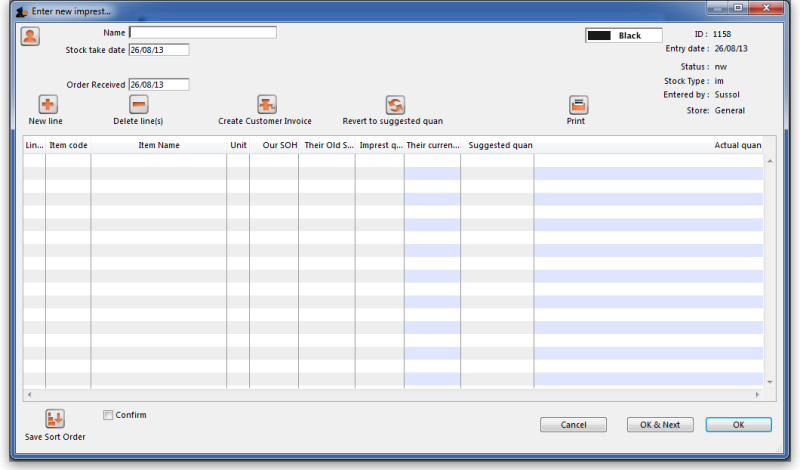Click the Create Customer Invoice icon
The width and height of the screenshot is (800, 470).
pos(266,104)
